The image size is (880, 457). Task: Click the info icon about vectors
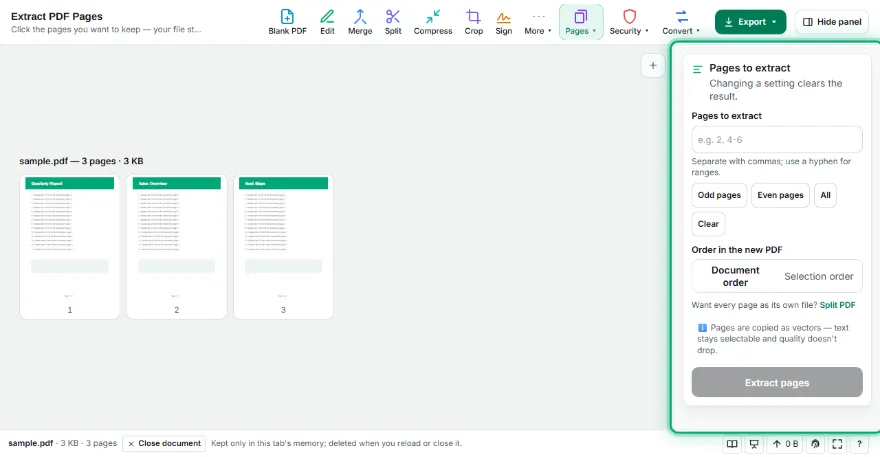coord(702,328)
